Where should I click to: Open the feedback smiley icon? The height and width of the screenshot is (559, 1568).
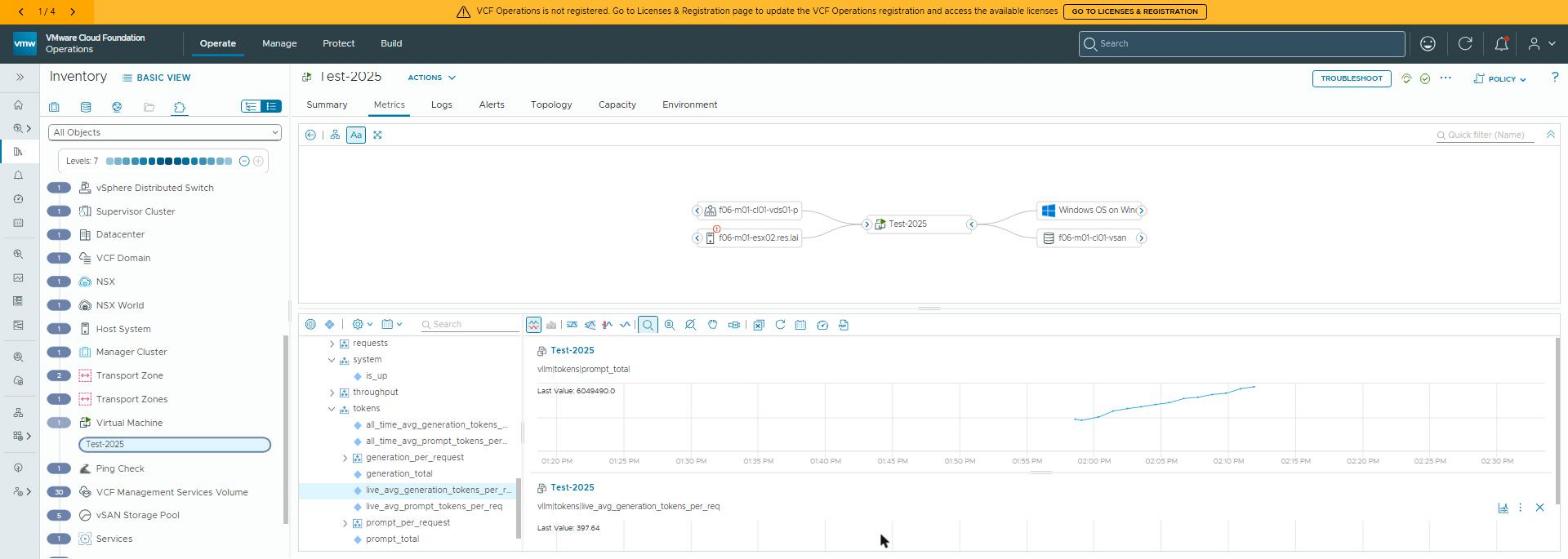pyautogui.click(x=1428, y=44)
